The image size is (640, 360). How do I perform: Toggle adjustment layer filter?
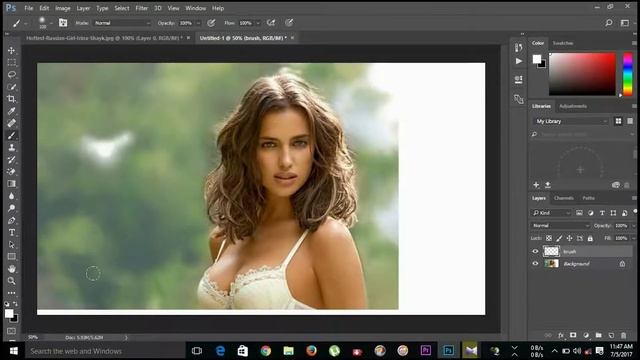click(x=591, y=213)
